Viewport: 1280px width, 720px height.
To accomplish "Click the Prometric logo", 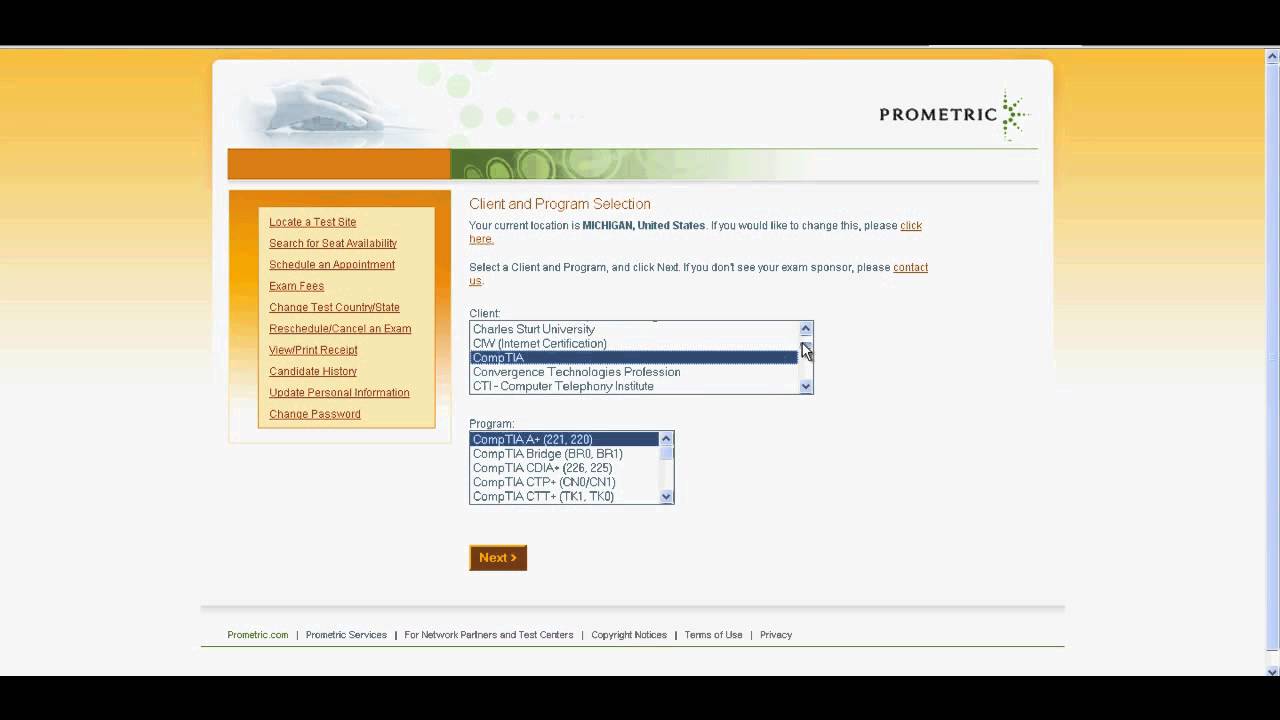I will [954, 114].
